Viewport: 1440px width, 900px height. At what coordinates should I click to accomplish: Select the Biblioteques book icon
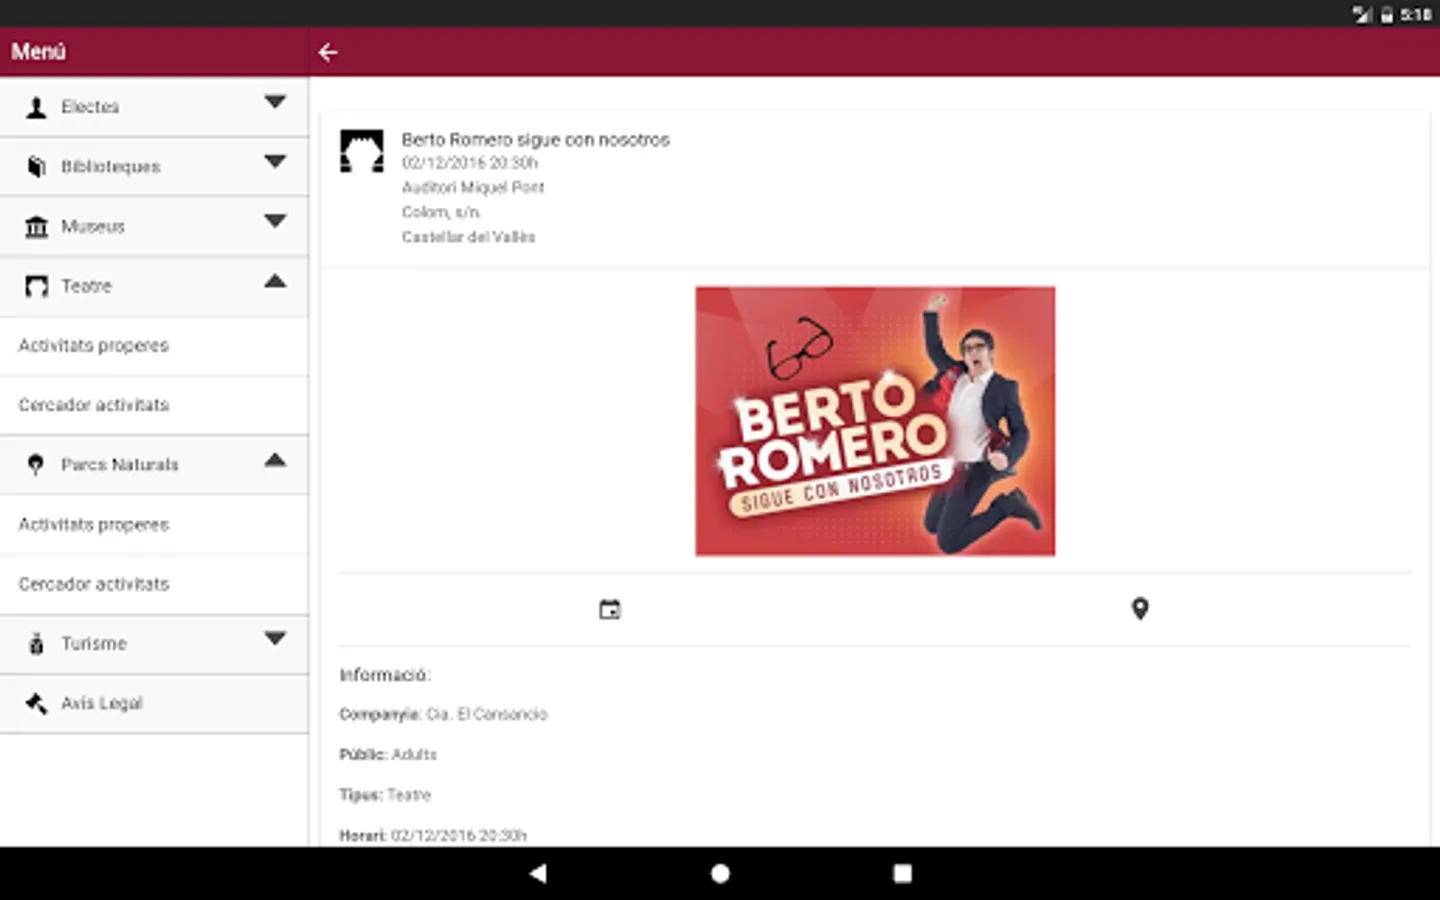[36, 167]
